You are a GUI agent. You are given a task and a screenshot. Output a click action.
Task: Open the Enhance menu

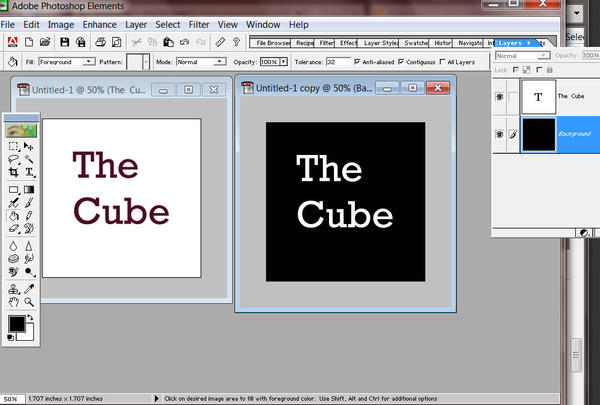[99, 23]
